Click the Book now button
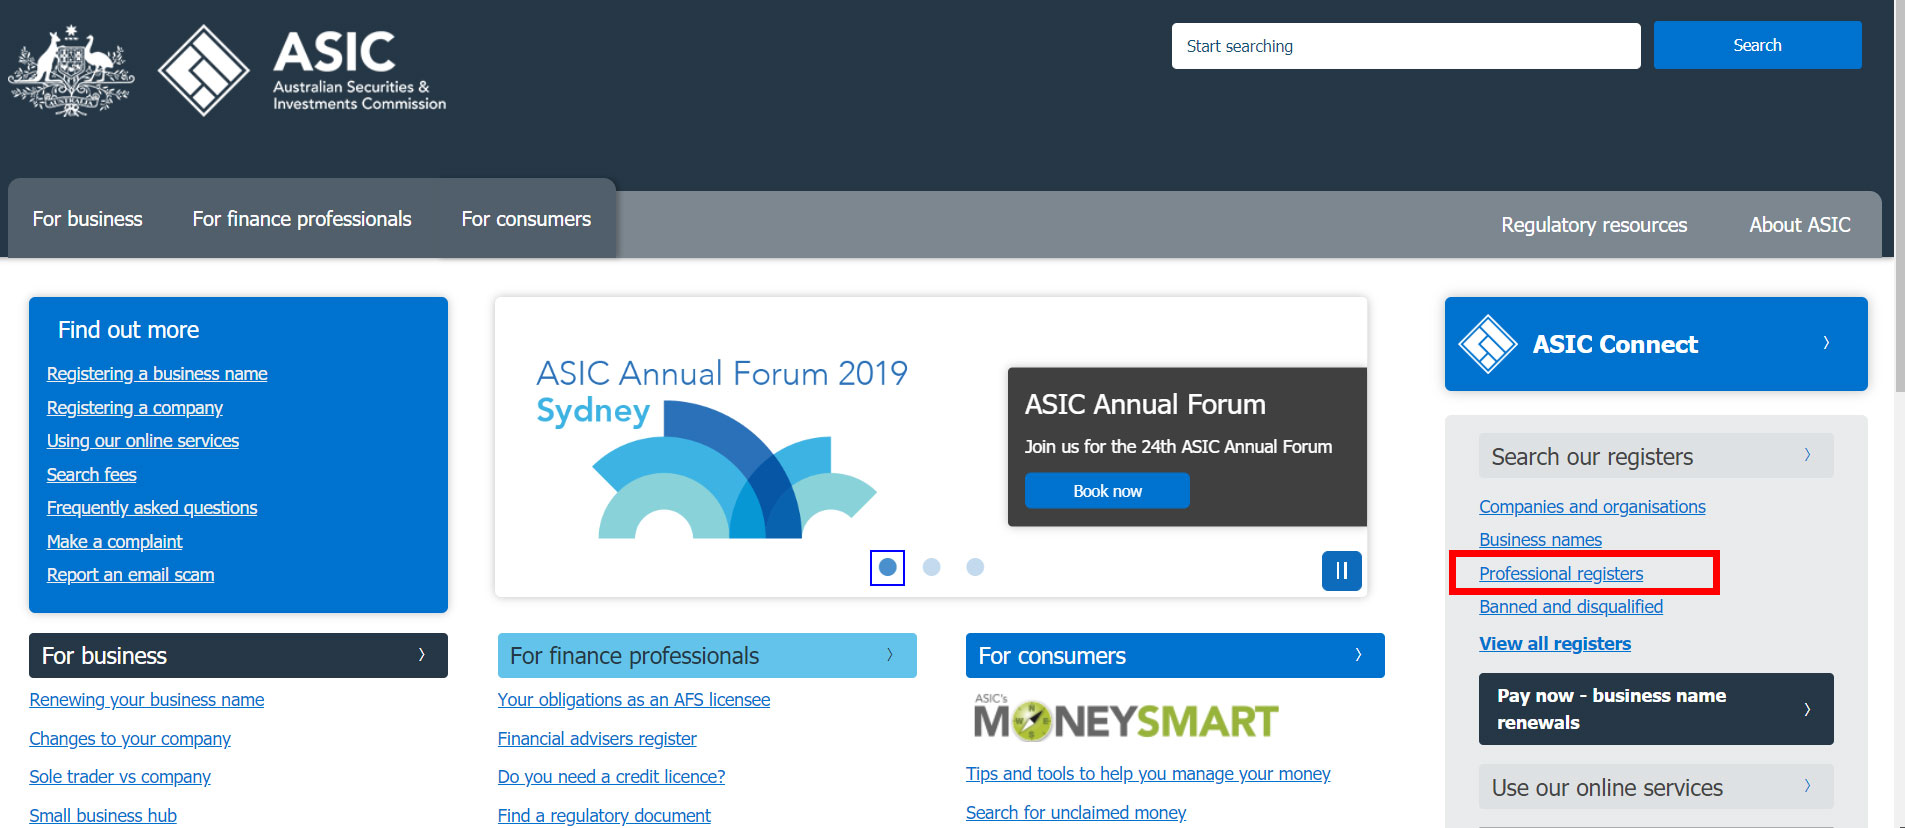 pos(1107,491)
